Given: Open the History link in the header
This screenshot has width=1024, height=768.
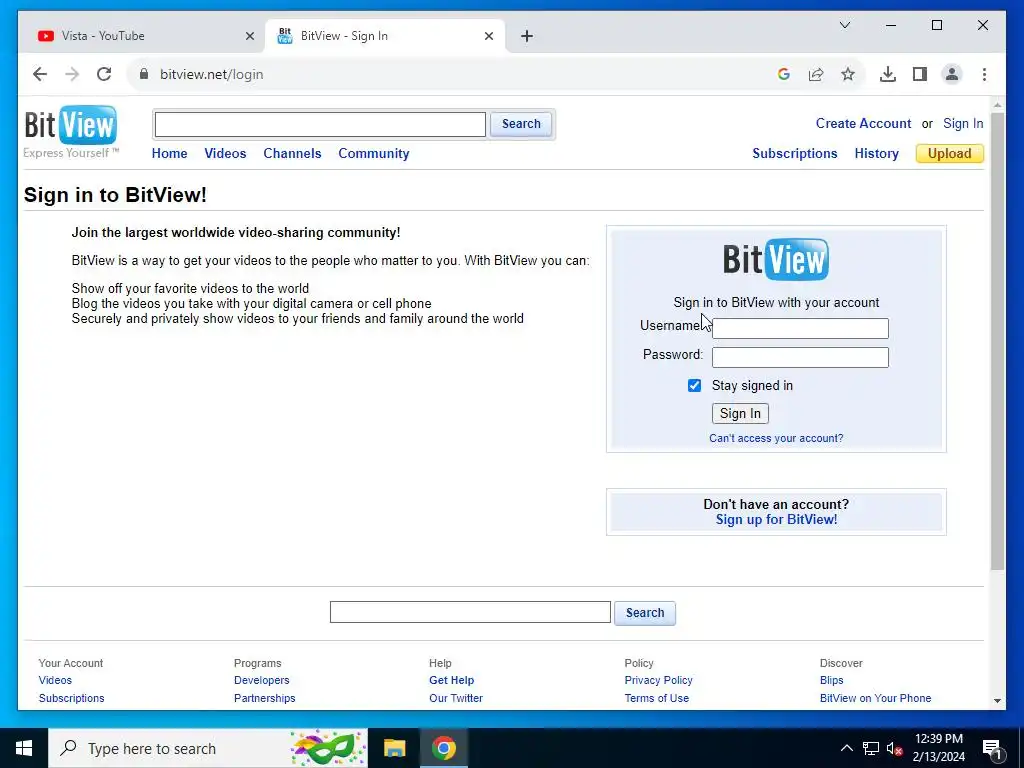Looking at the screenshot, I should coord(876,153).
